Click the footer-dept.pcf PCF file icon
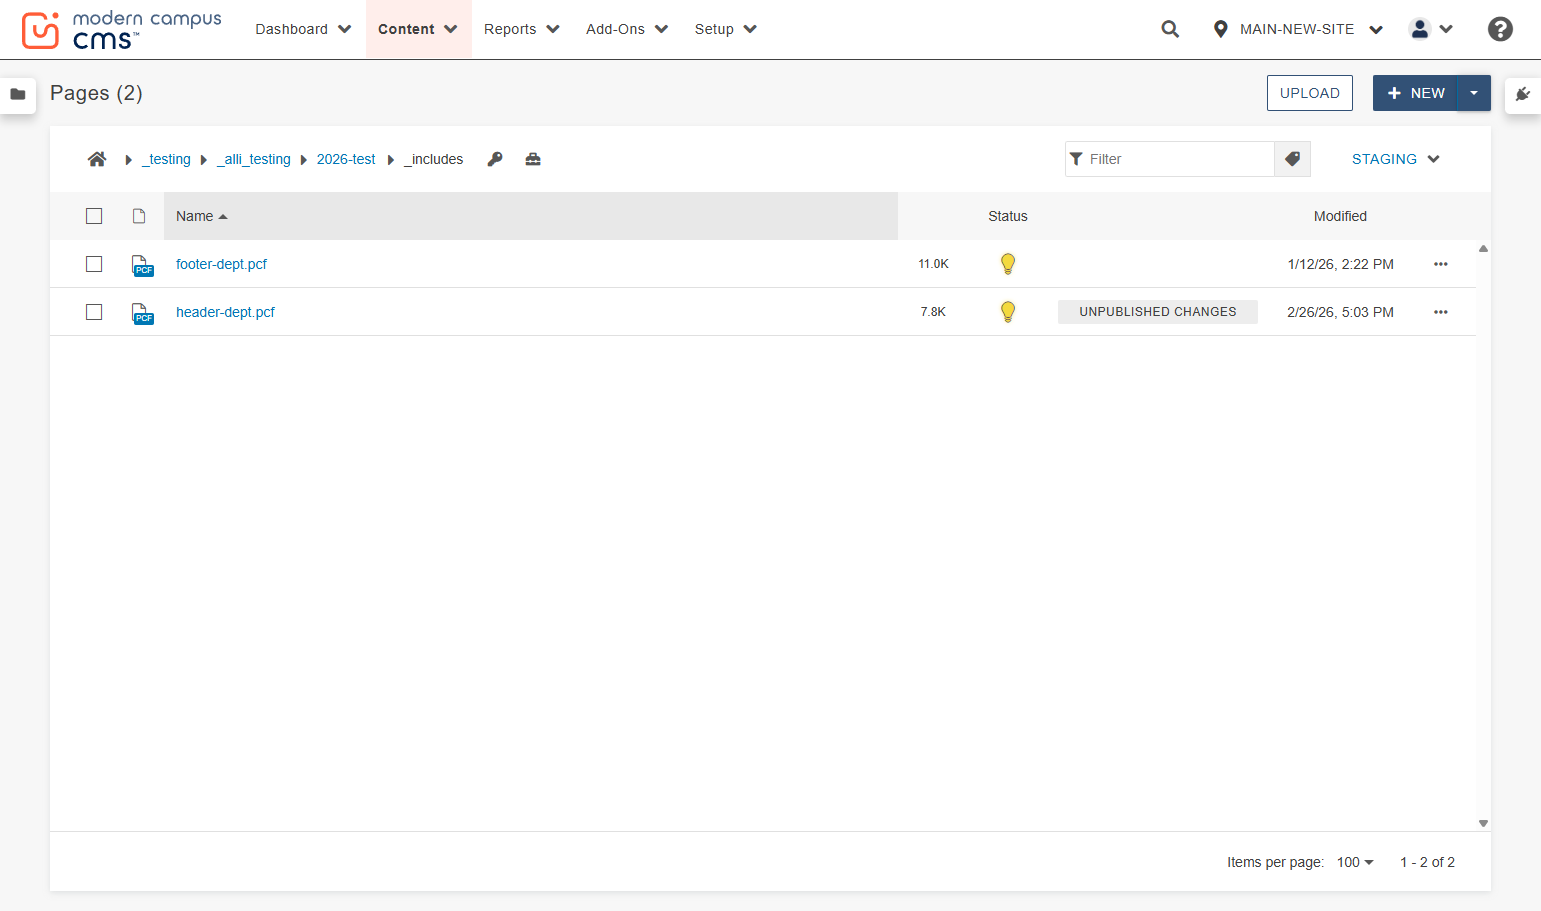1541x911 pixels. coord(143,265)
